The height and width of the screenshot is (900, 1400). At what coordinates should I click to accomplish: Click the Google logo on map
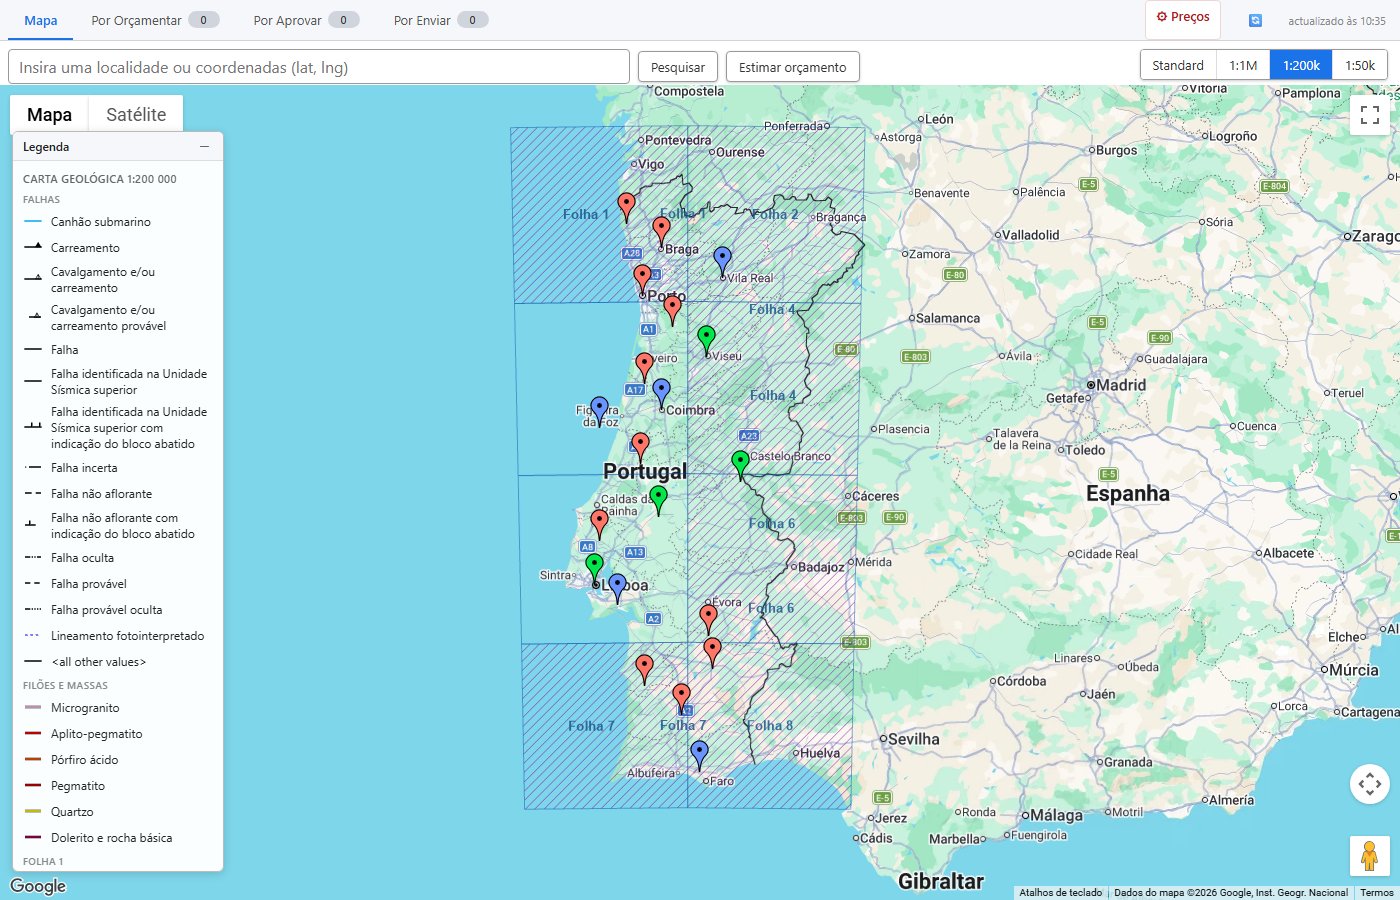38,886
